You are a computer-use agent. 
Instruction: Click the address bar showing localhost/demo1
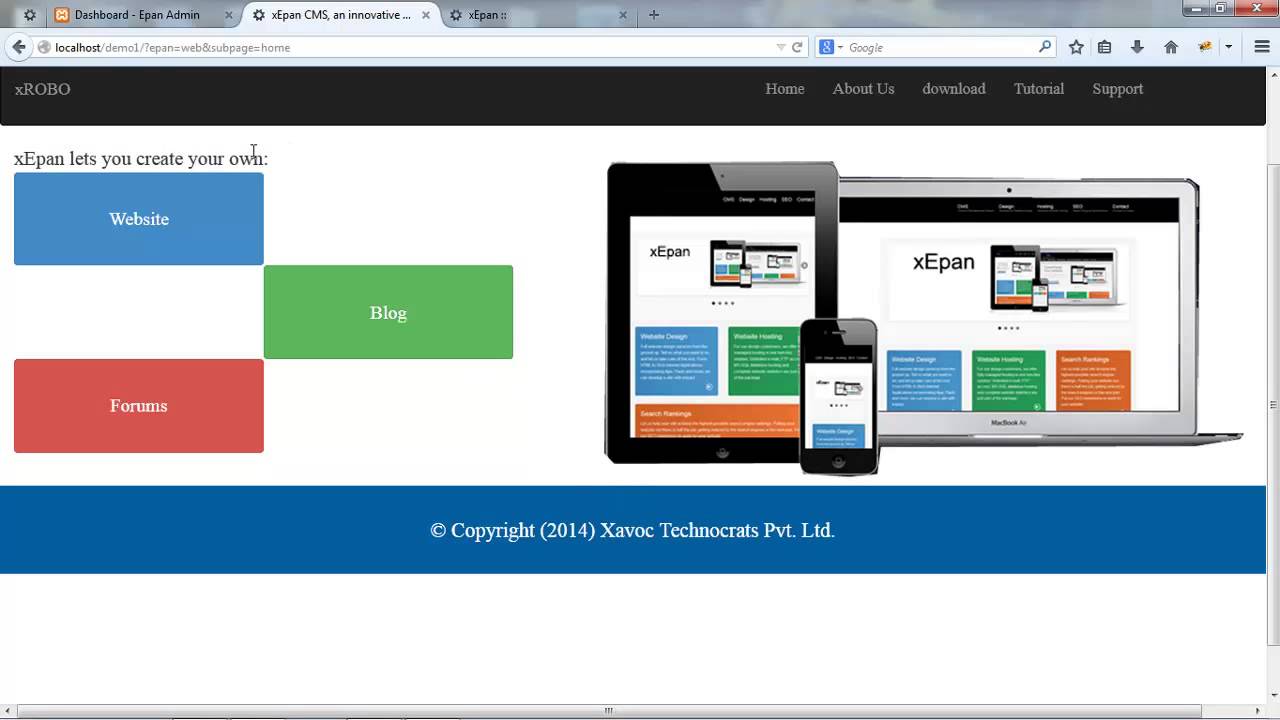coord(410,47)
